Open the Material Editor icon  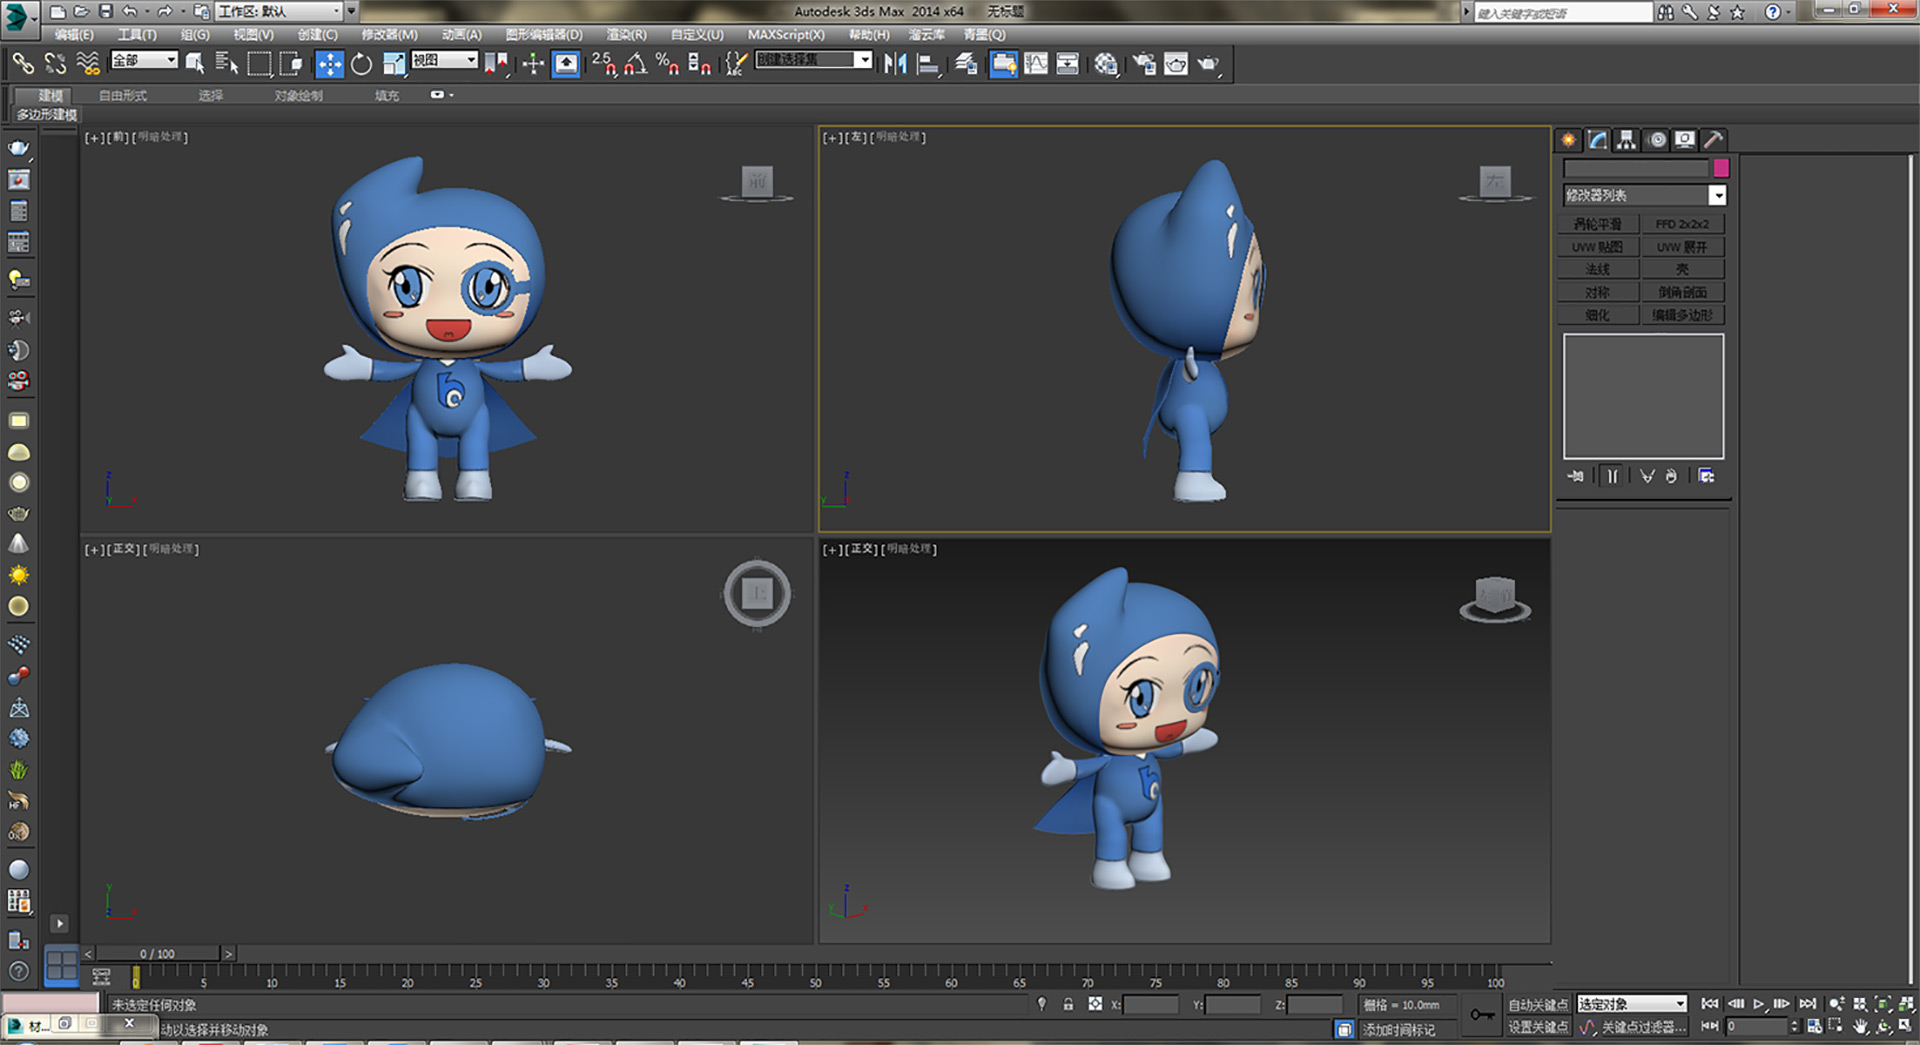[x=1105, y=64]
